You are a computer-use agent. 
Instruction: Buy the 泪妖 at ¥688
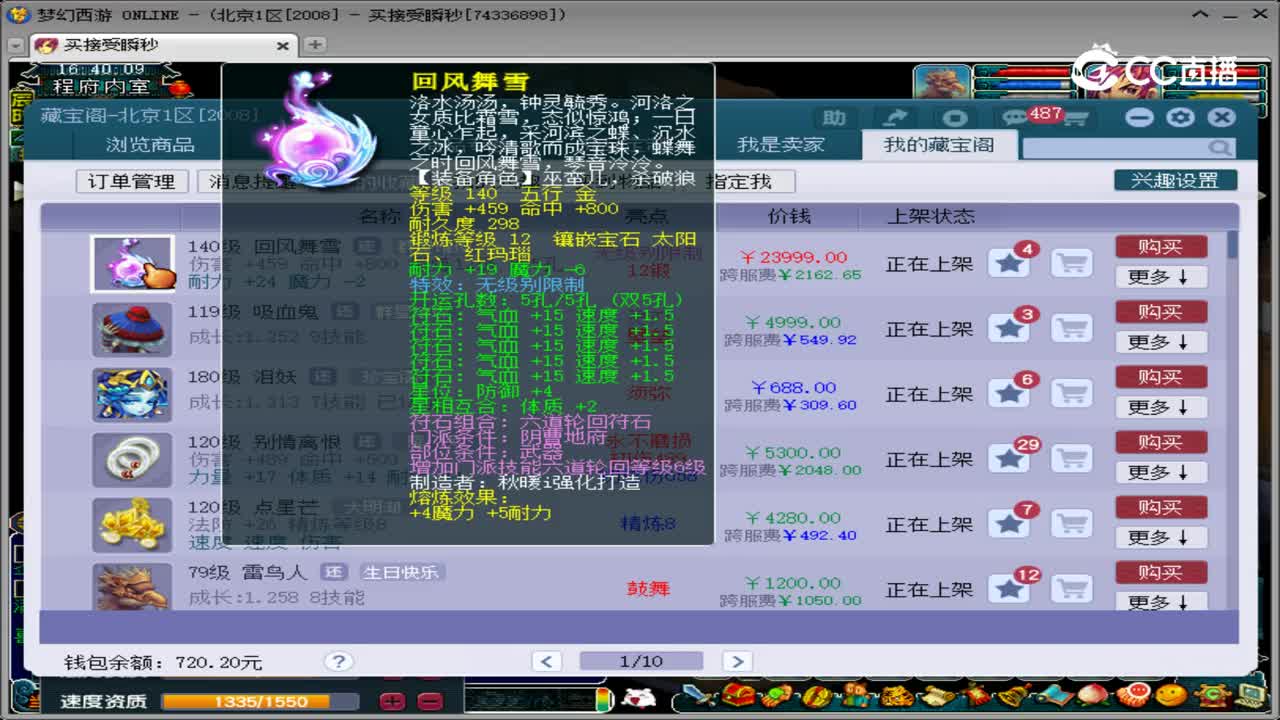1161,377
